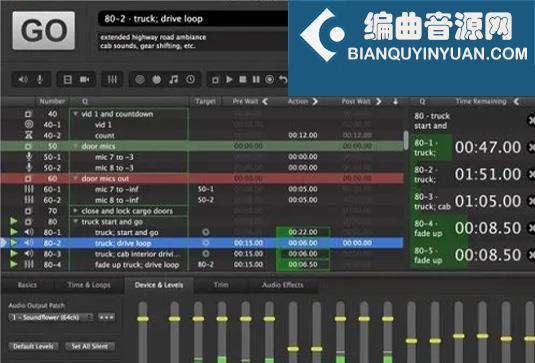
Task: Click the speaker icon on cue 80-1
Action: point(29,232)
